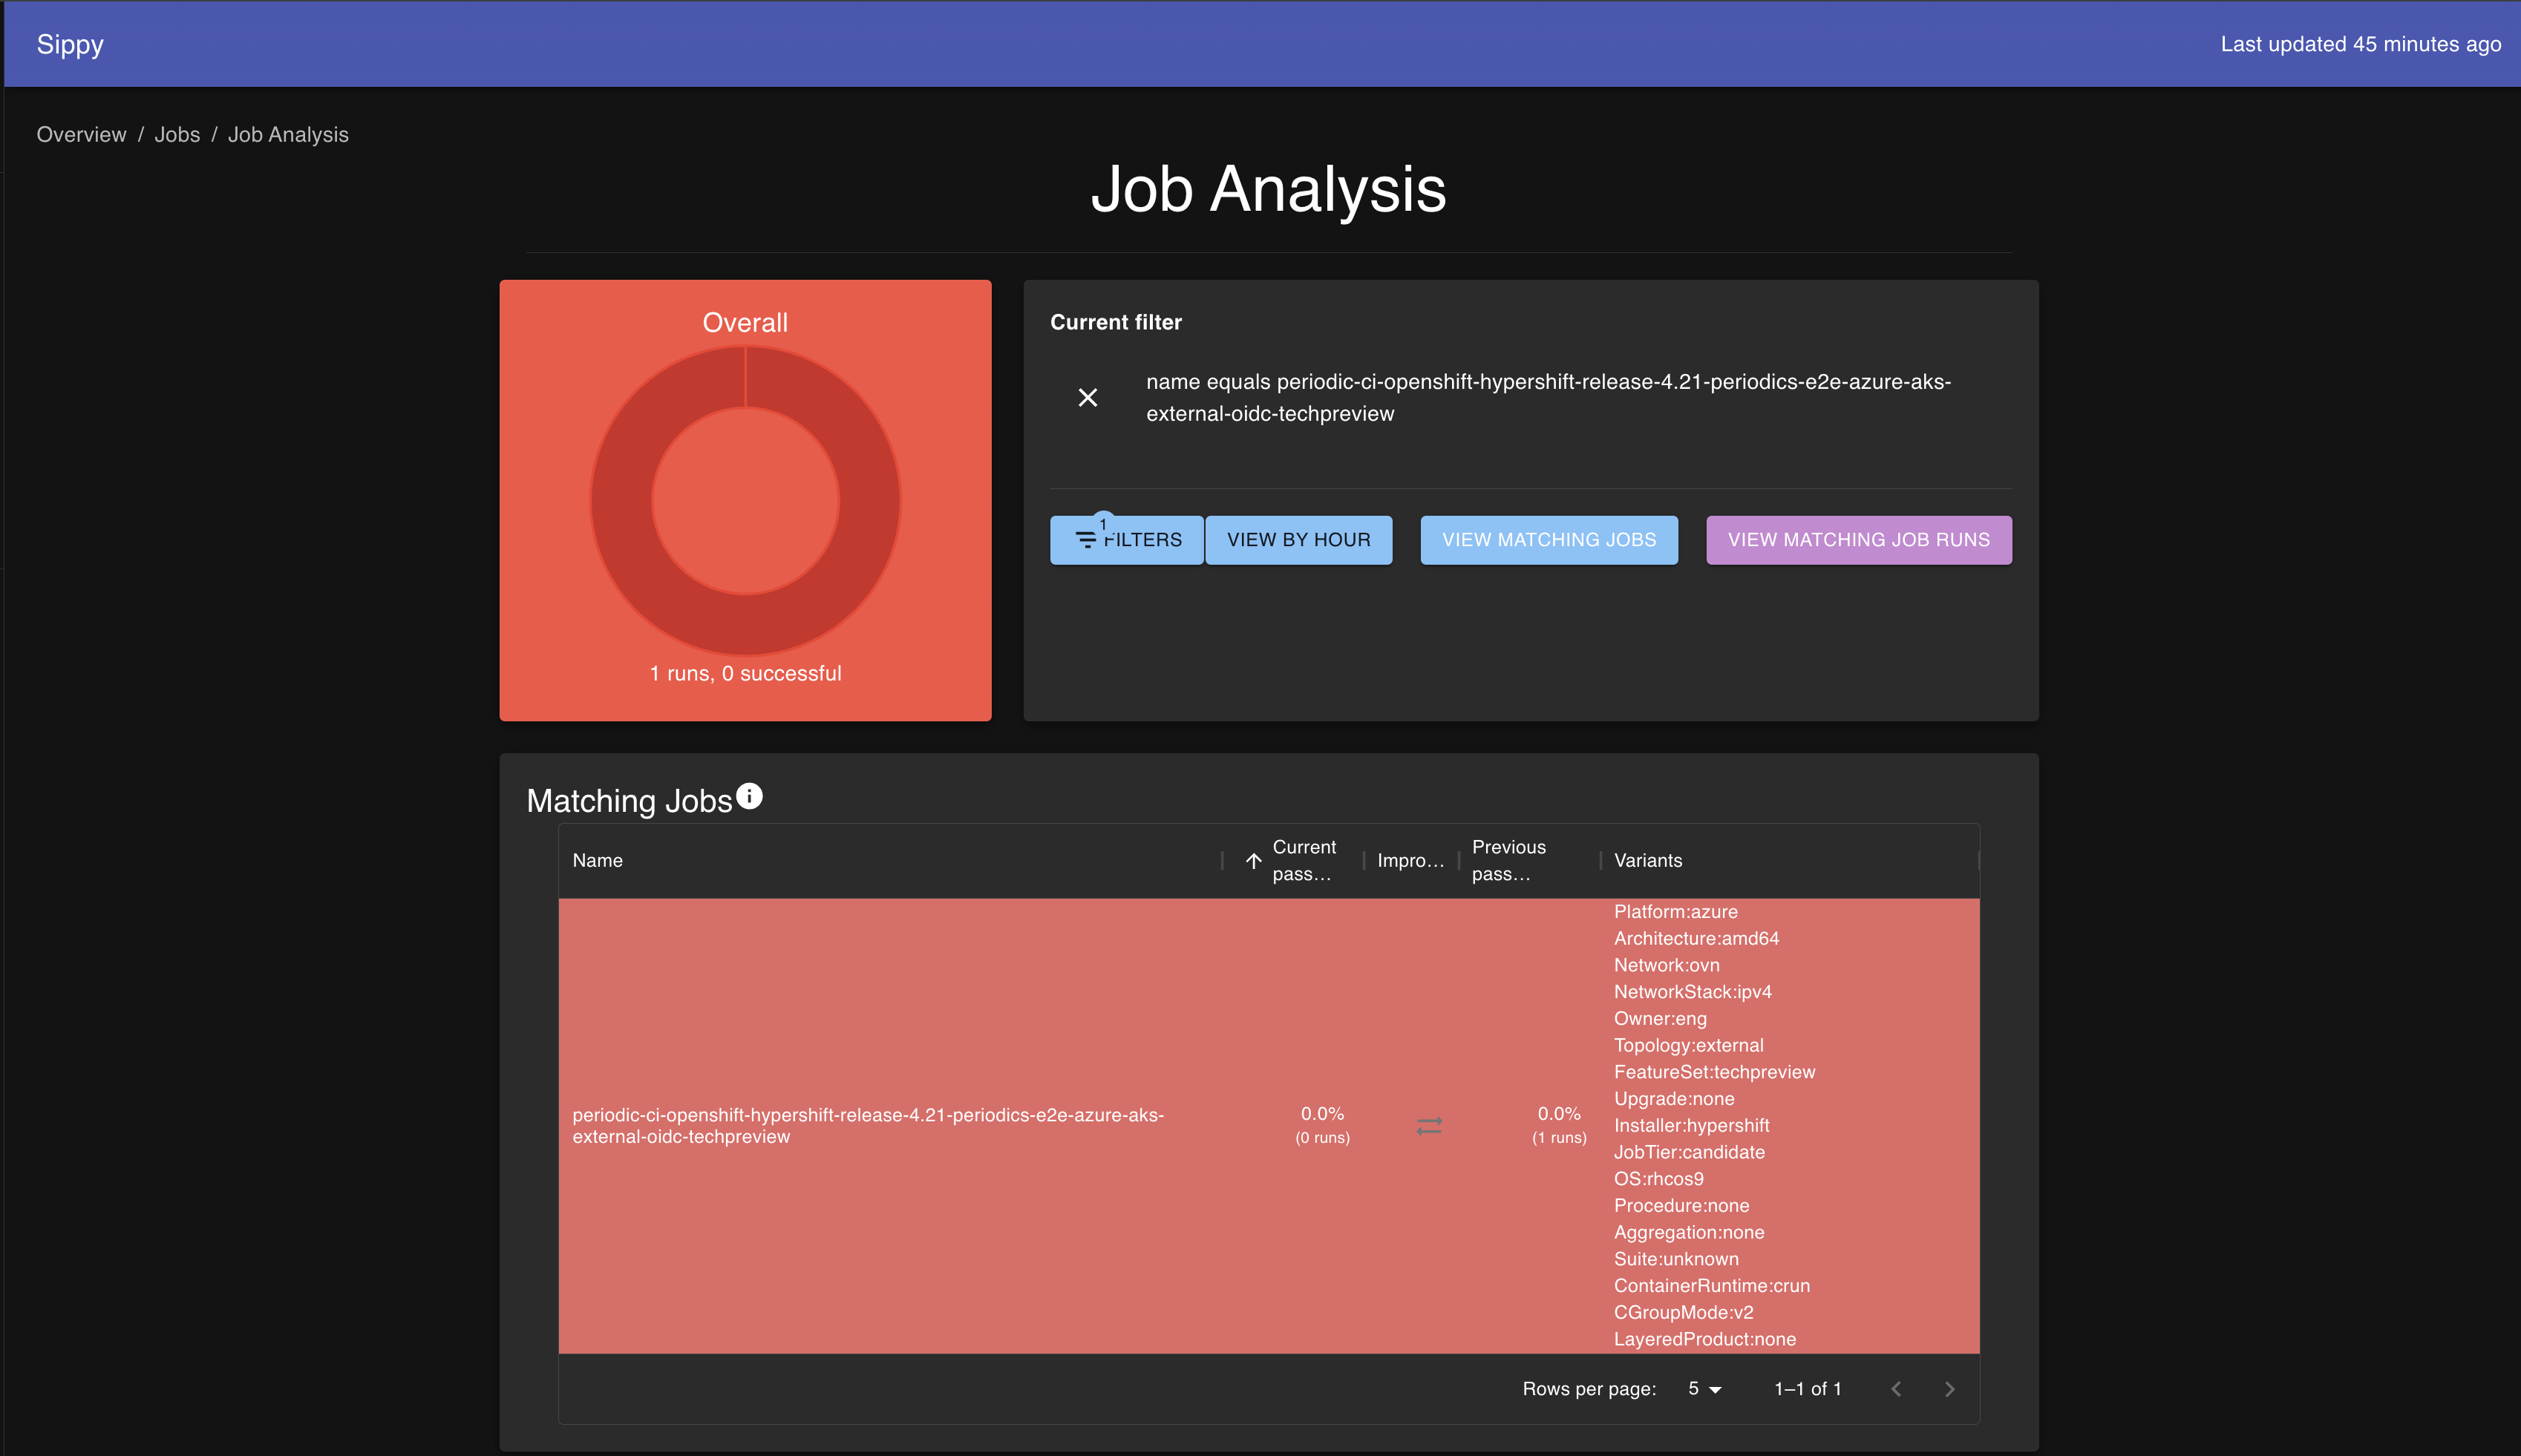Open the Overview breadcrumb link
This screenshot has width=2521, height=1456.
click(x=81, y=135)
